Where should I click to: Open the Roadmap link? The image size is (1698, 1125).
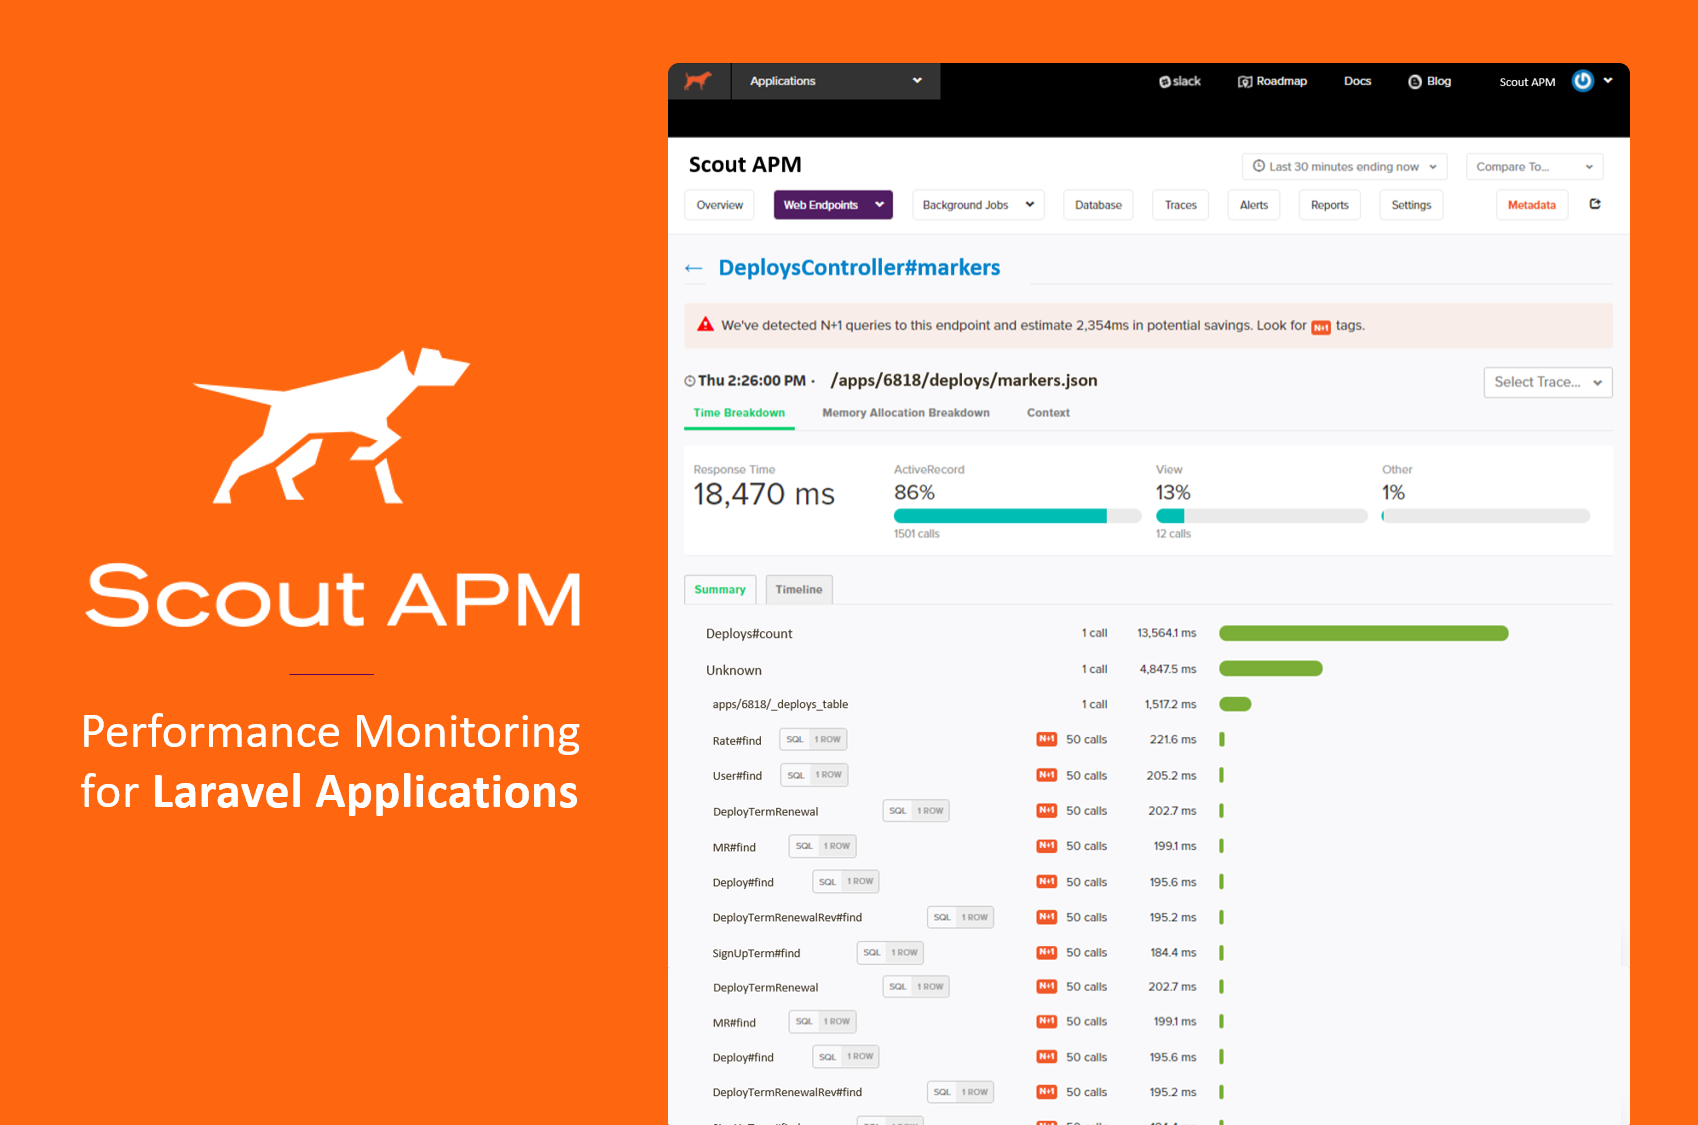pyautogui.click(x=1272, y=81)
